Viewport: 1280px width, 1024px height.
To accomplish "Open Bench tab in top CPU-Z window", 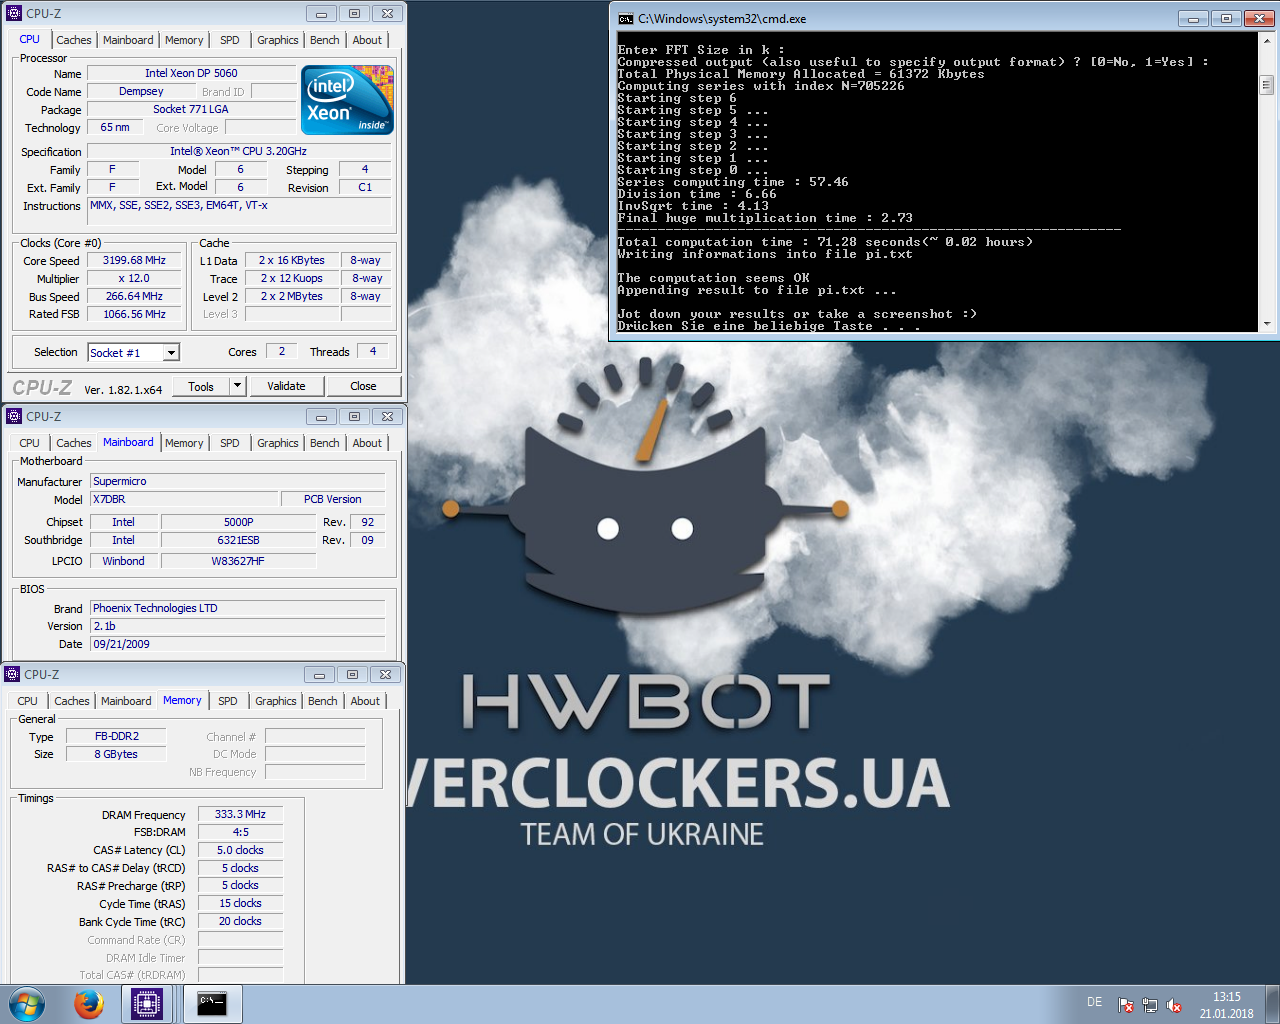I will coord(325,40).
